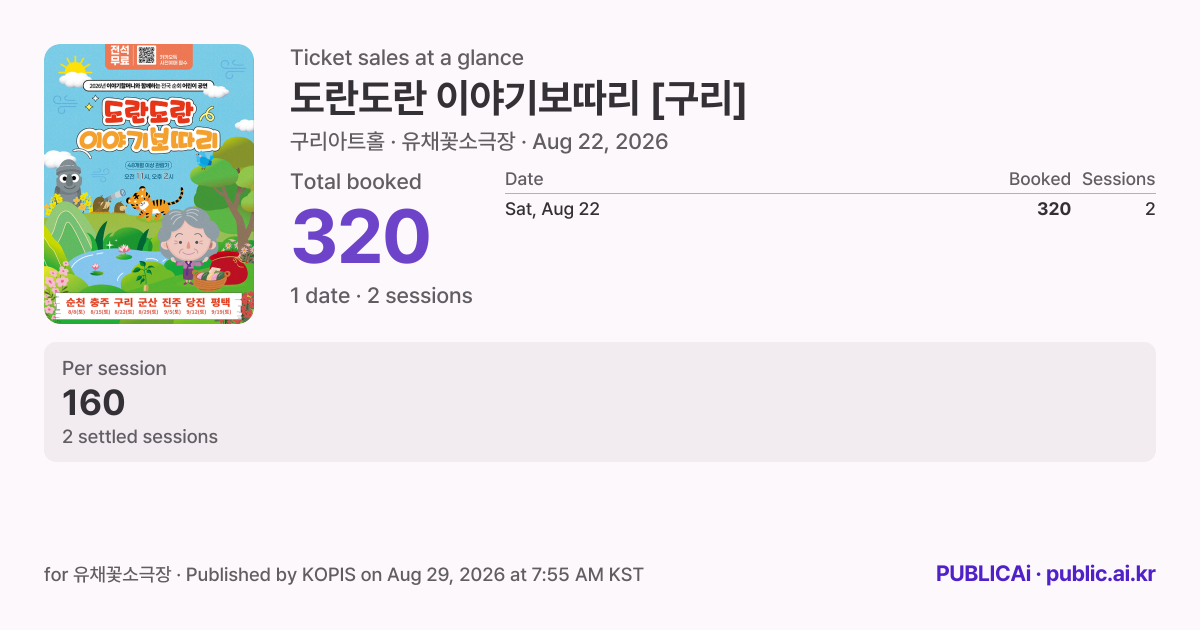Click the Booked column header
1200x630 pixels.
(1039, 179)
